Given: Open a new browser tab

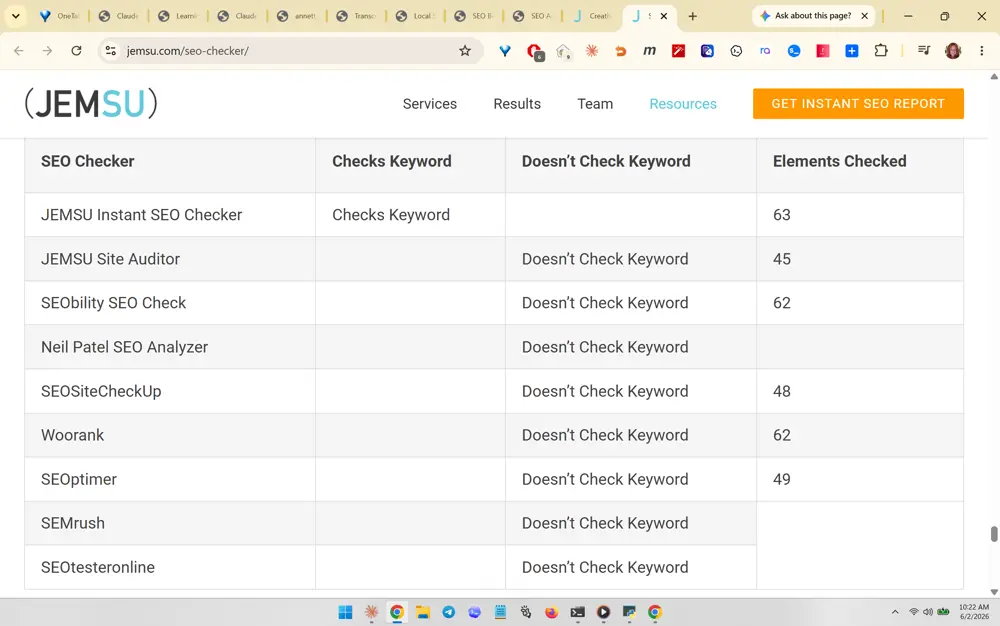Looking at the screenshot, I should (x=693, y=16).
